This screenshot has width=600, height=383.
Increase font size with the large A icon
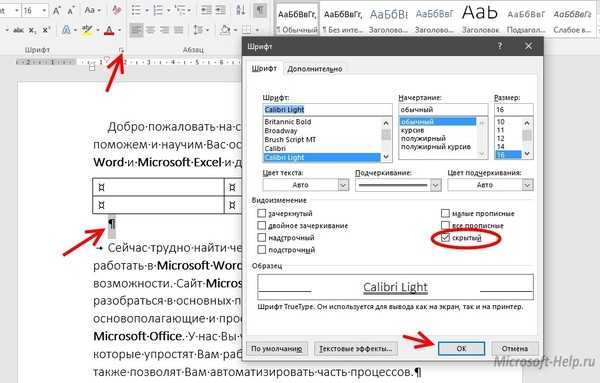[x=57, y=10]
